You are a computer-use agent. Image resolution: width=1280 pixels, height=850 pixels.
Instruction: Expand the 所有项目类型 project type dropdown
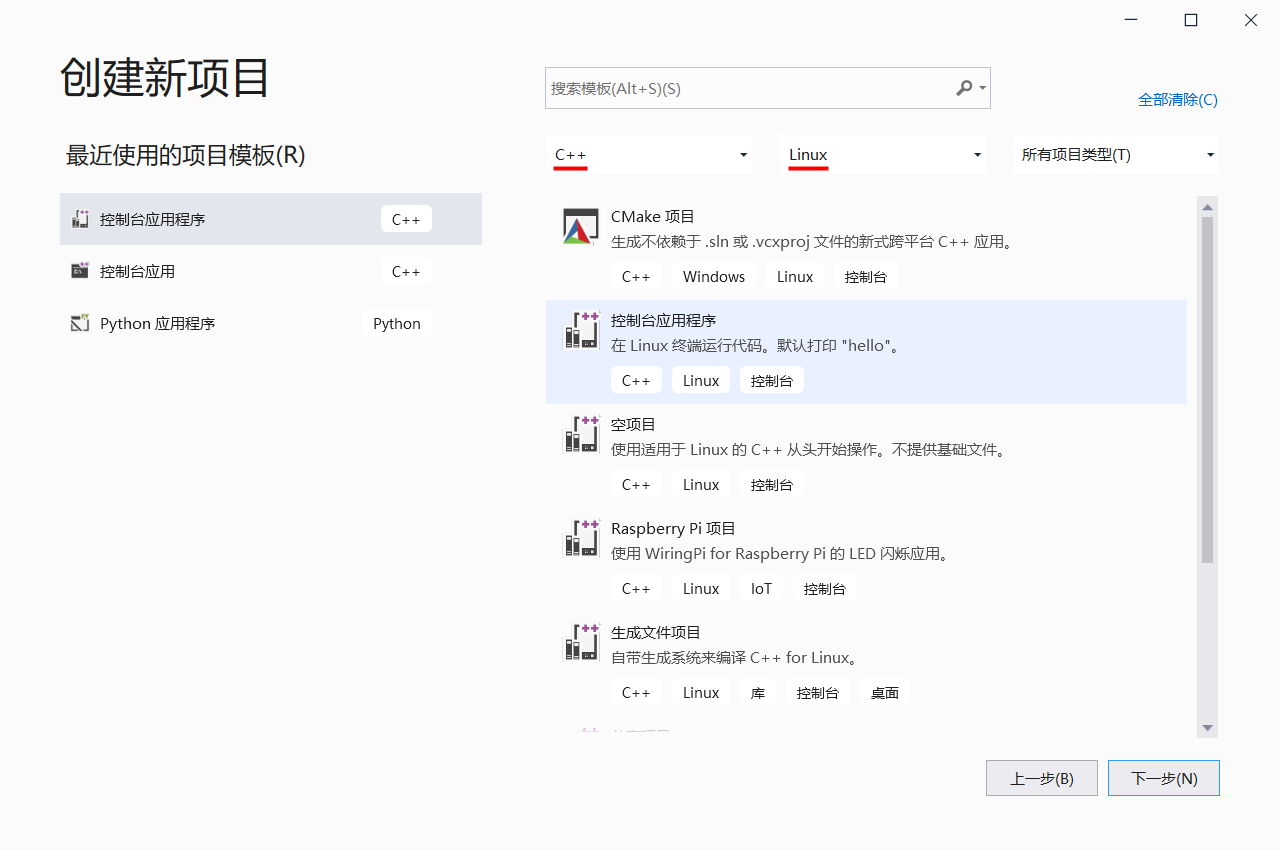pos(1114,154)
